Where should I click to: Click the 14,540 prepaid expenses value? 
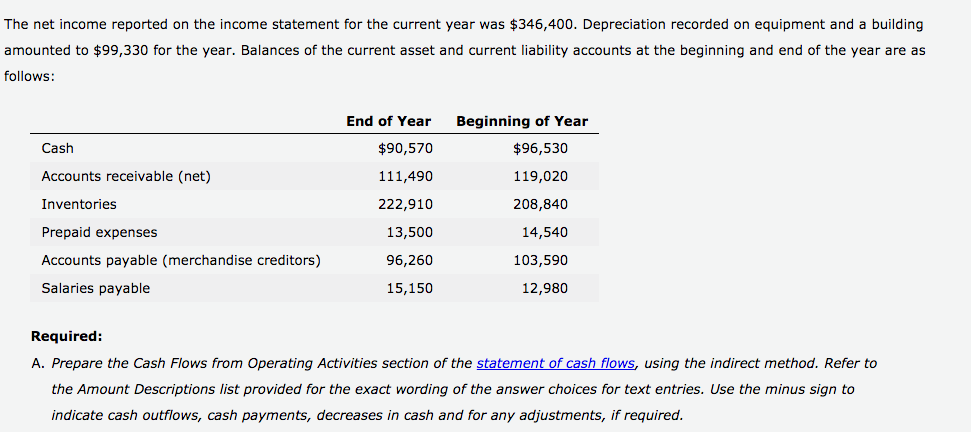(544, 233)
